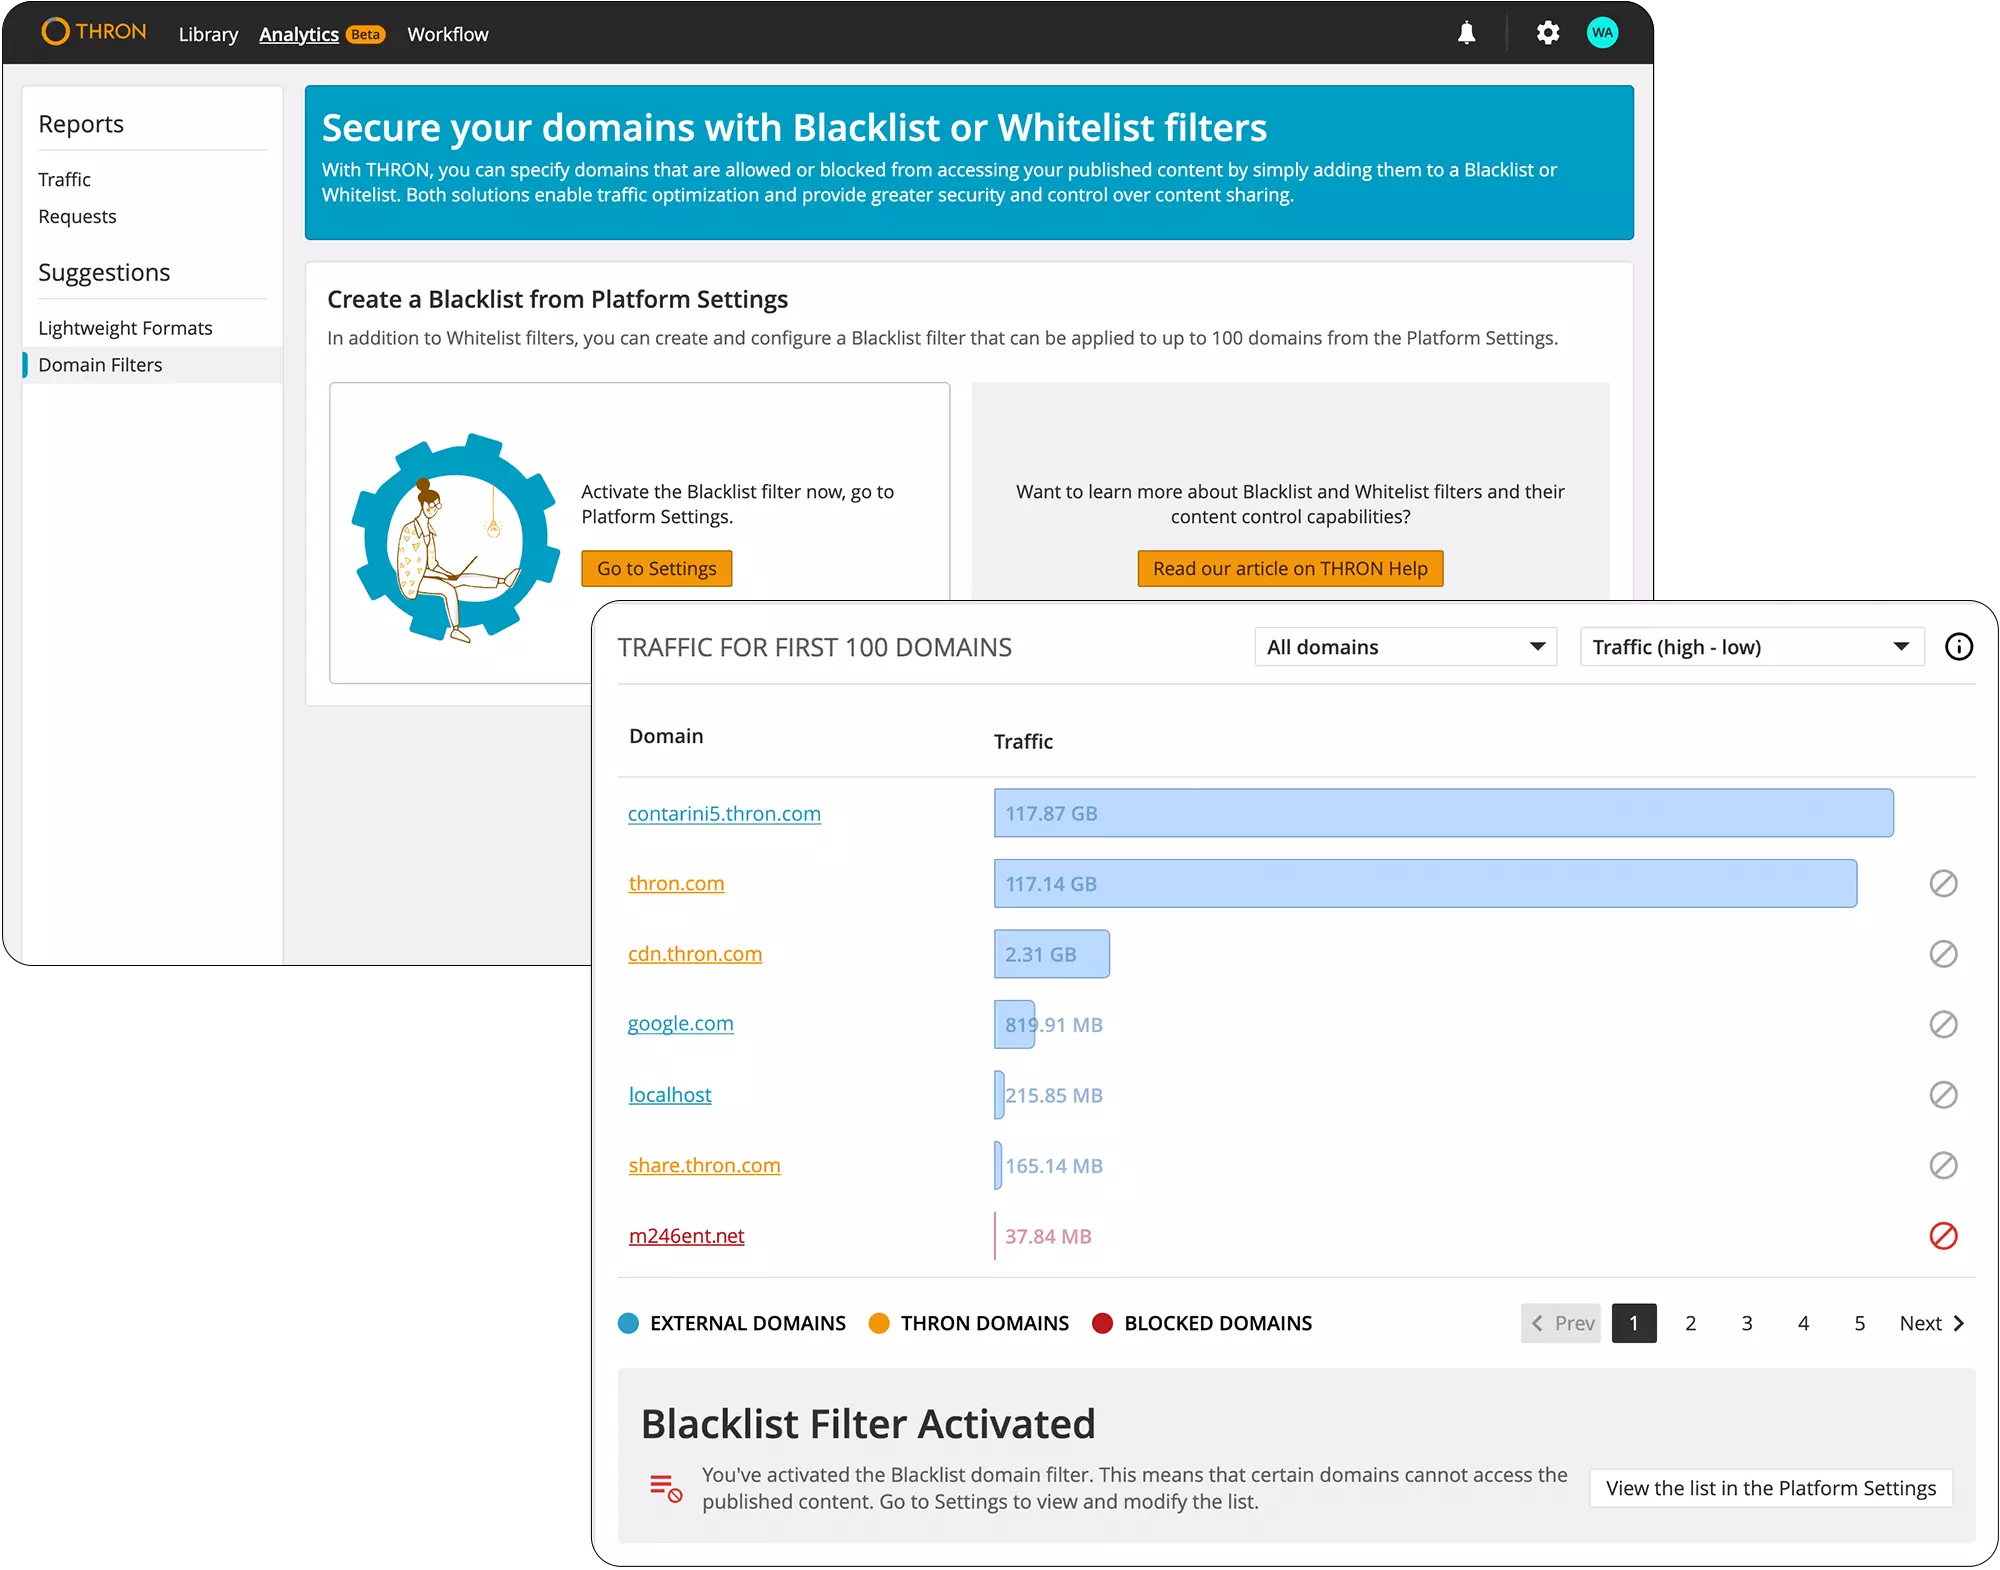Open the Traffic (high - low) sort dropdown
The width and height of the screenshot is (2000, 1570).
[x=1751, y=647]
